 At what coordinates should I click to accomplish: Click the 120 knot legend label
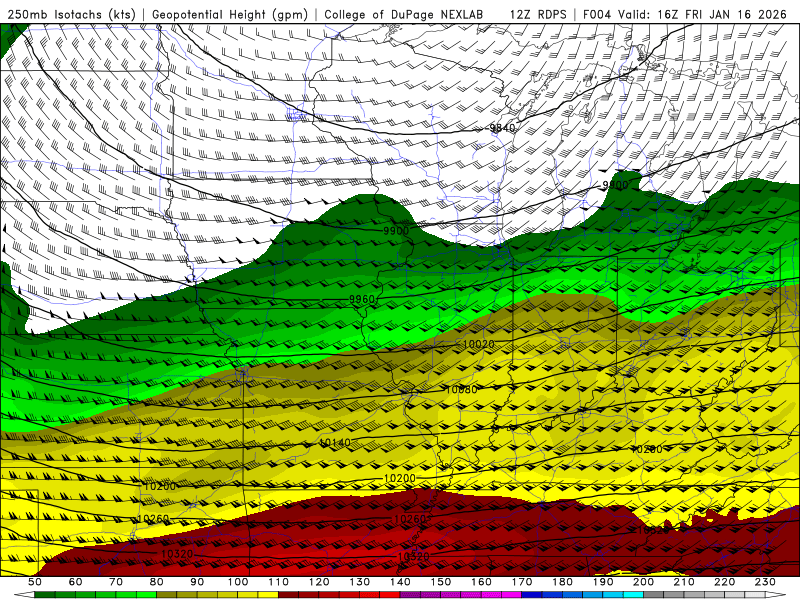[x=319, y=582]
